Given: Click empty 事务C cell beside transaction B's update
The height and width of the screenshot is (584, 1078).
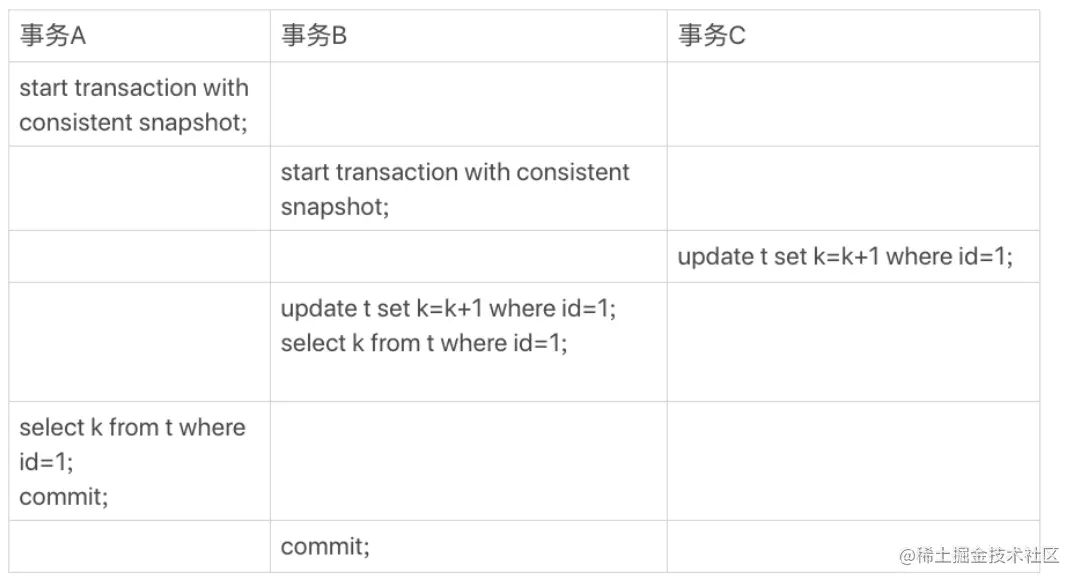Looking at the screenshot, I should (853, 343).
